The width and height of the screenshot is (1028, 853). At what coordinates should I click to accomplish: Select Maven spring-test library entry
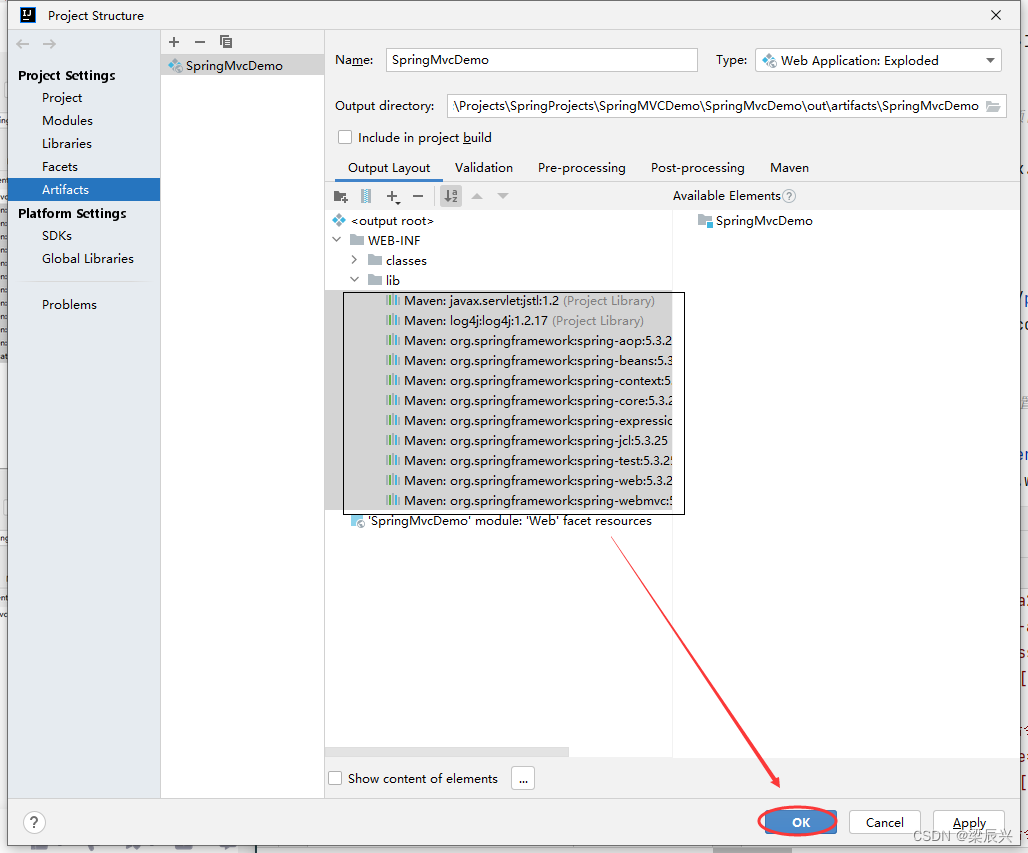tap(528, 461)
